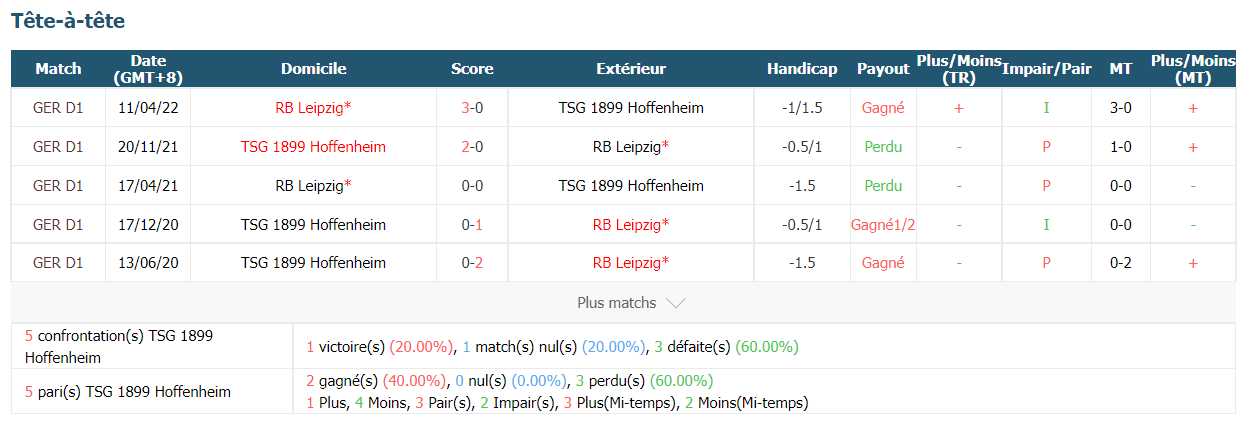Select the 0-0 score of 17/04/21
The width and height of the screenshot is (1244, 423).
click(472, 186)
